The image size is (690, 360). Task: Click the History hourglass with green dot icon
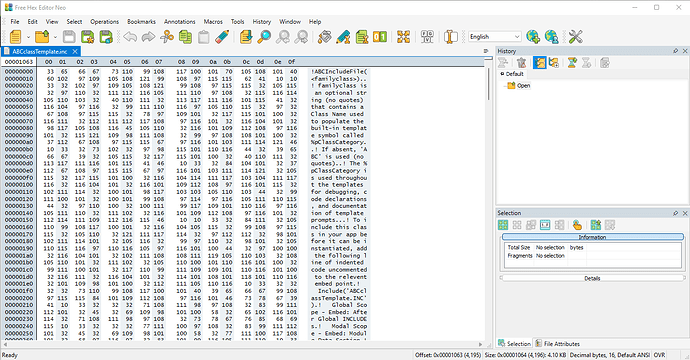click(x=572, y=63)
